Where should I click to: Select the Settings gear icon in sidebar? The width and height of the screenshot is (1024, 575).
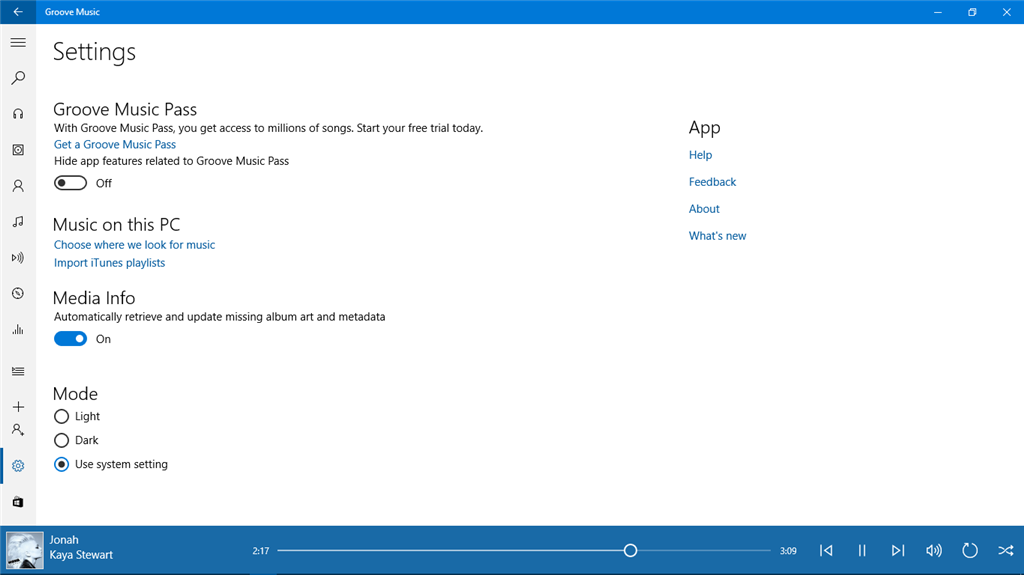(18, 466)
